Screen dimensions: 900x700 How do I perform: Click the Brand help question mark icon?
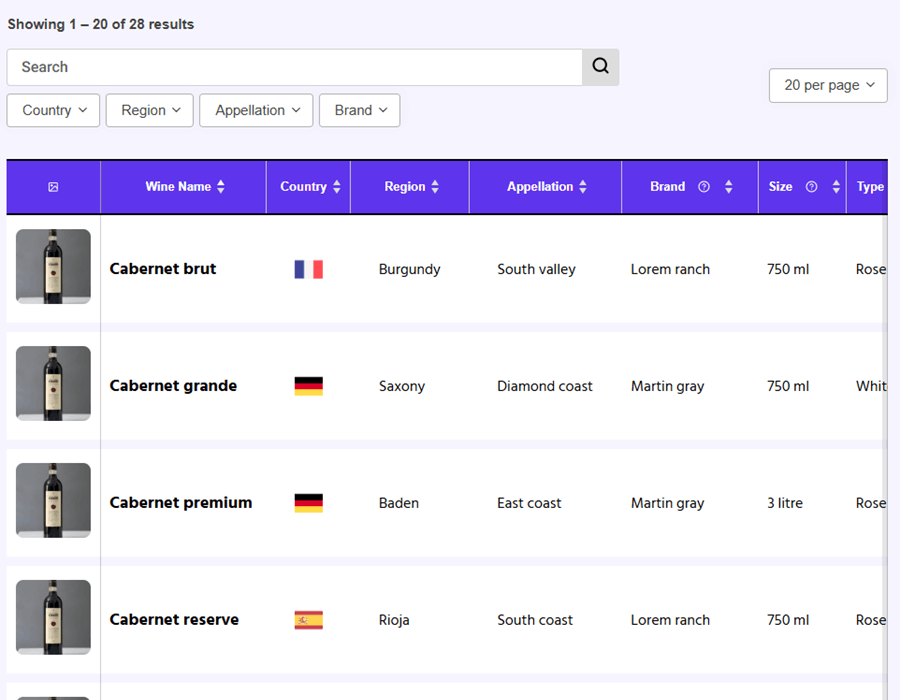pos(704,186)
